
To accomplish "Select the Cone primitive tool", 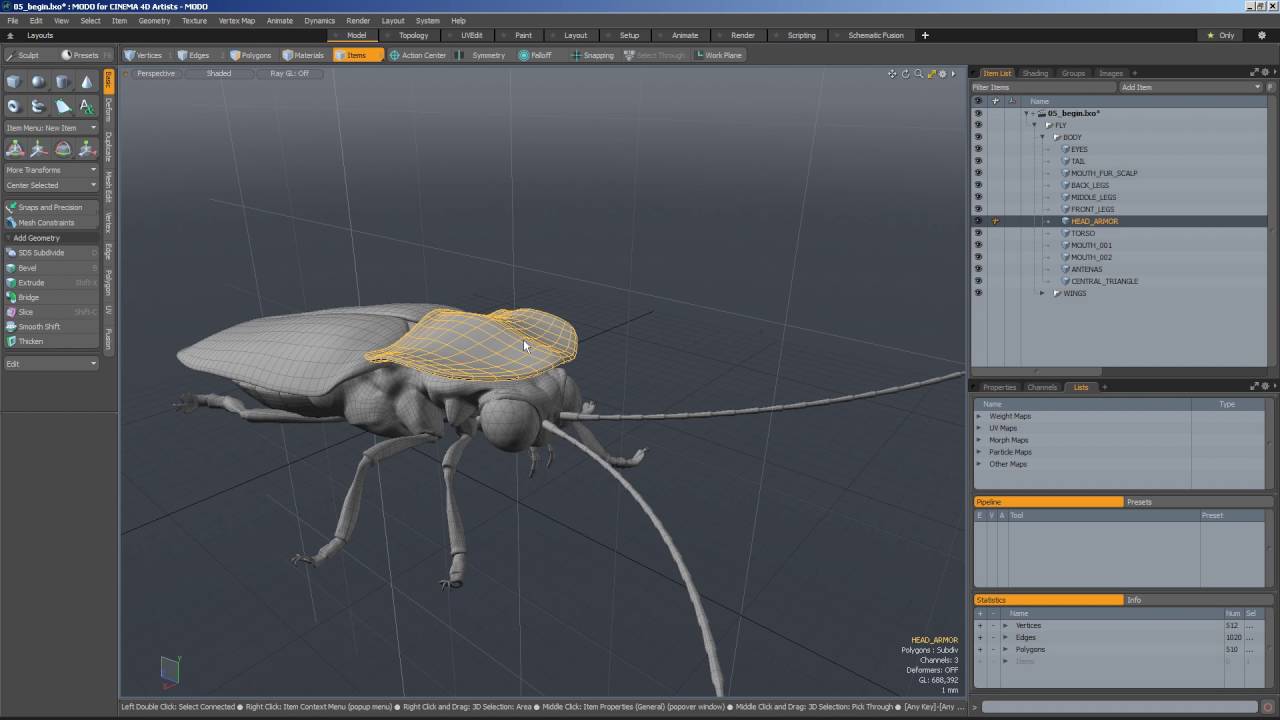I will 87,82.
